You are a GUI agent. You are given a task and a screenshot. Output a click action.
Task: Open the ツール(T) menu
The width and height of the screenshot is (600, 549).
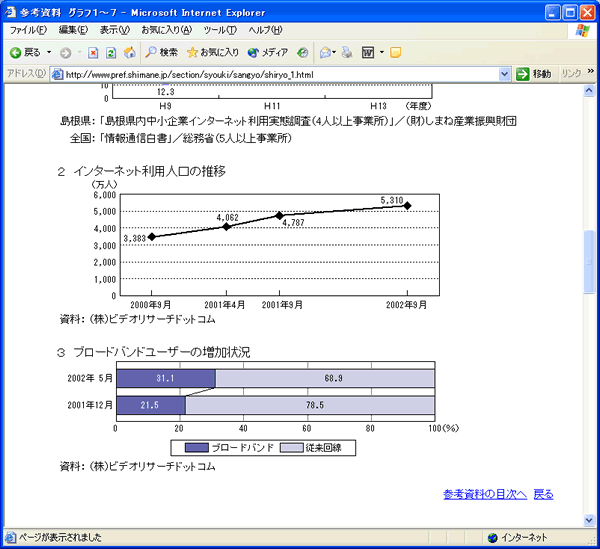pos(220,30)
